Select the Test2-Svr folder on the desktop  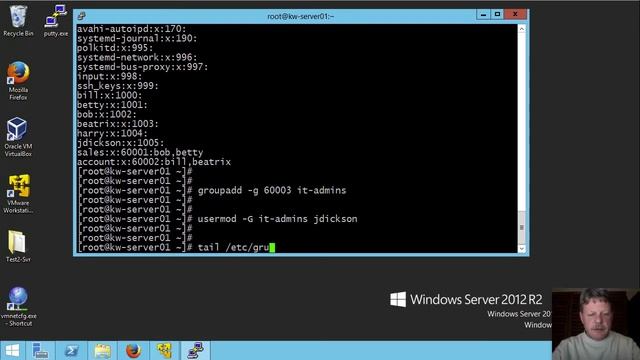click(18, 246)
